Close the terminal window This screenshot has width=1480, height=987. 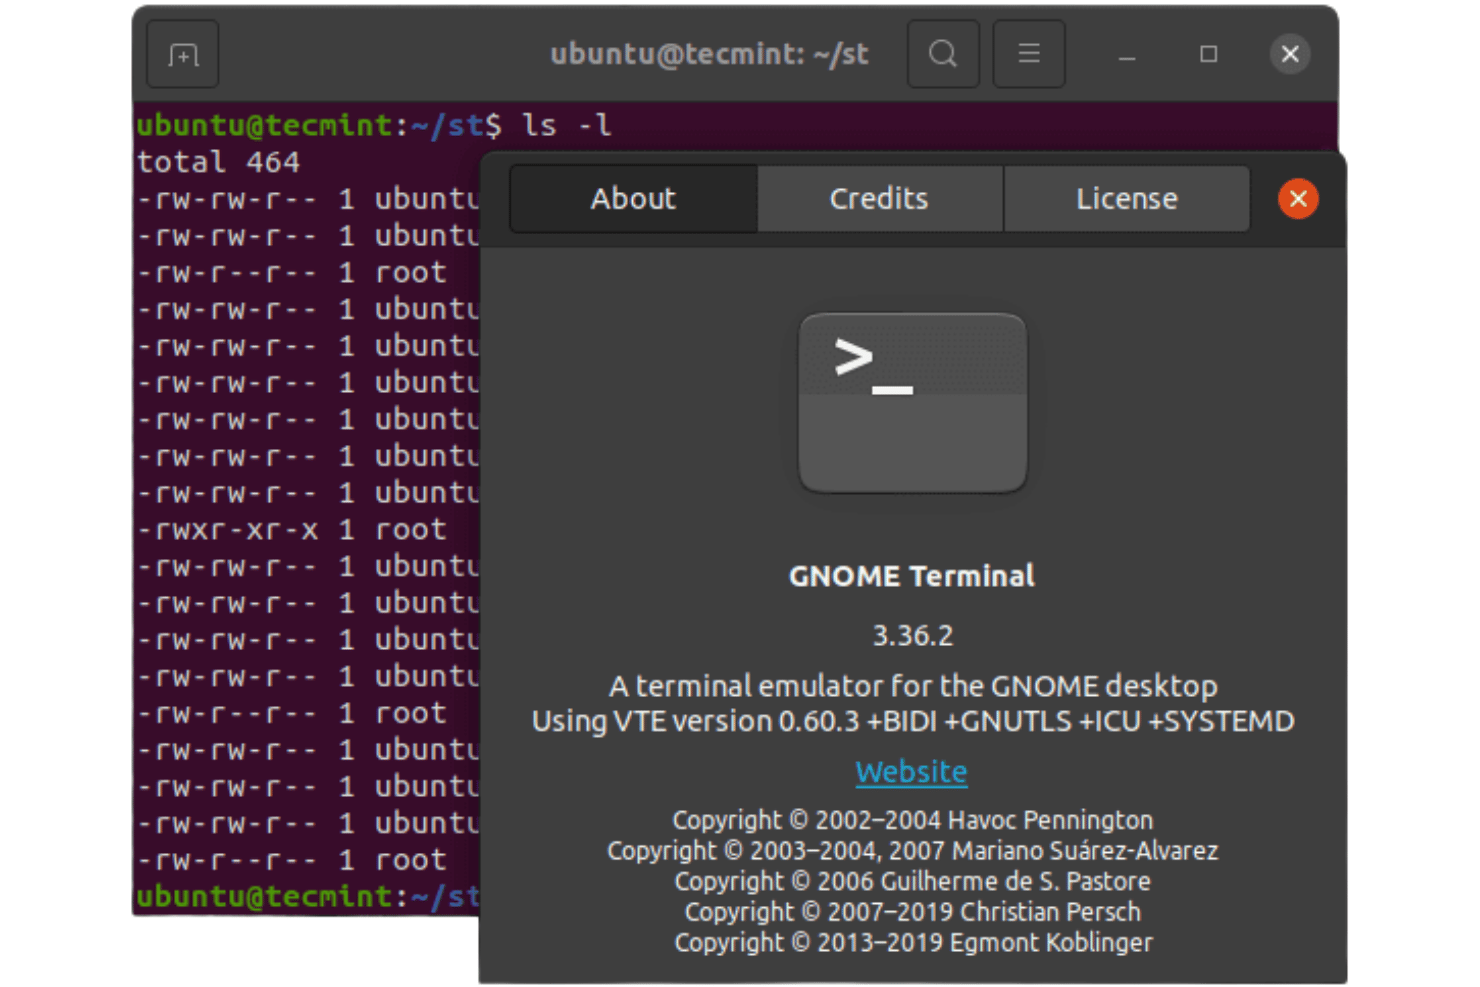pos(1290,54)
